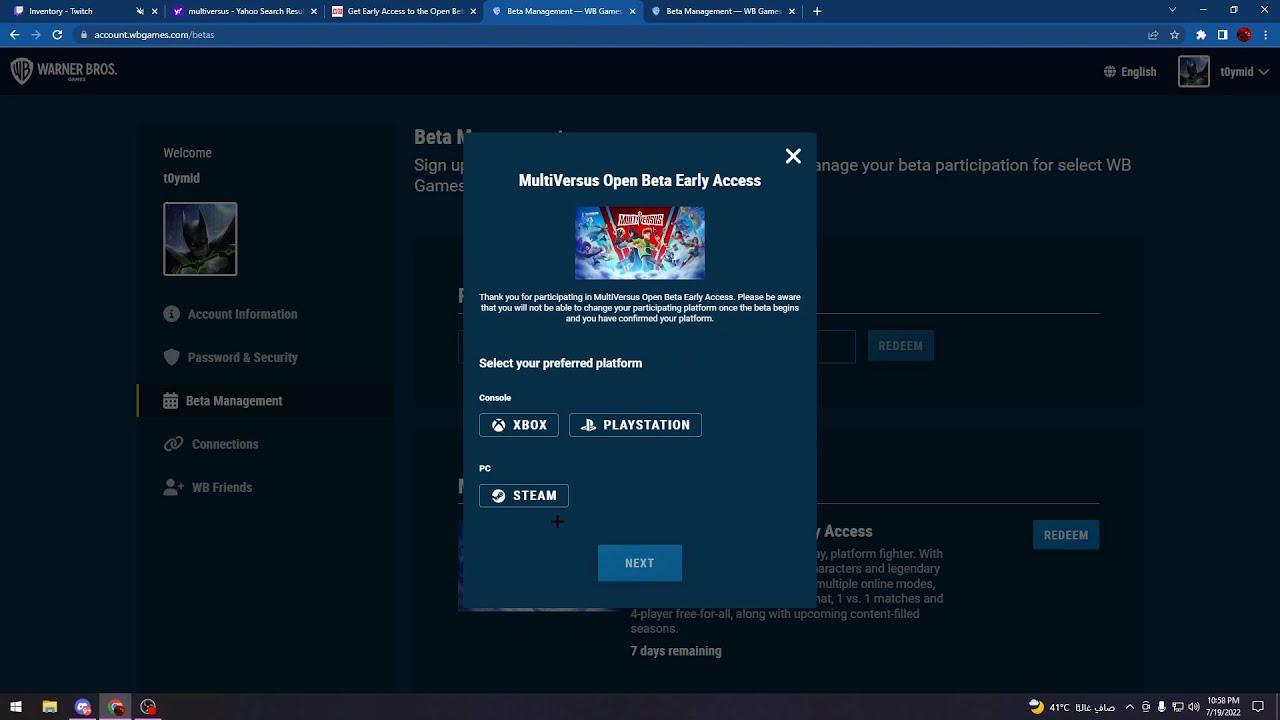This screenshot has width=1280, height=720.
Task: Close the Inventory - Twitch tab
Action: (155, 11)
